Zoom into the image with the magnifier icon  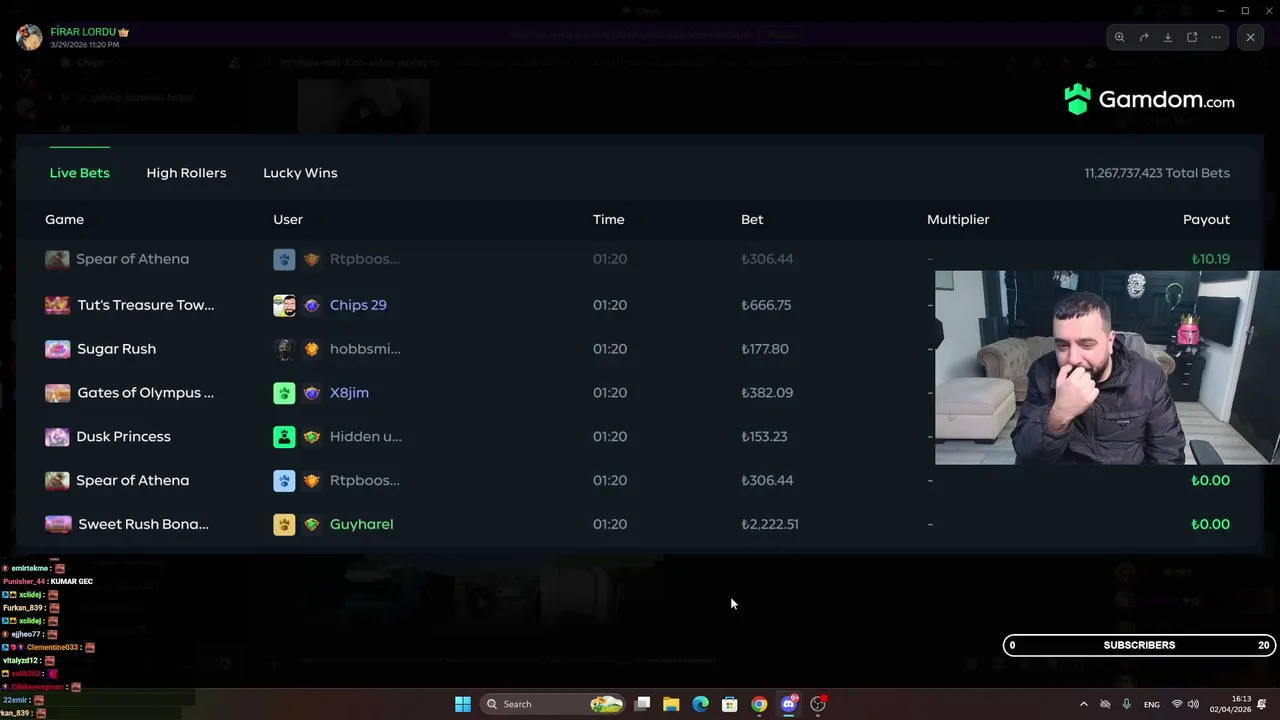pyautogui.click(x=1119, y=37)
